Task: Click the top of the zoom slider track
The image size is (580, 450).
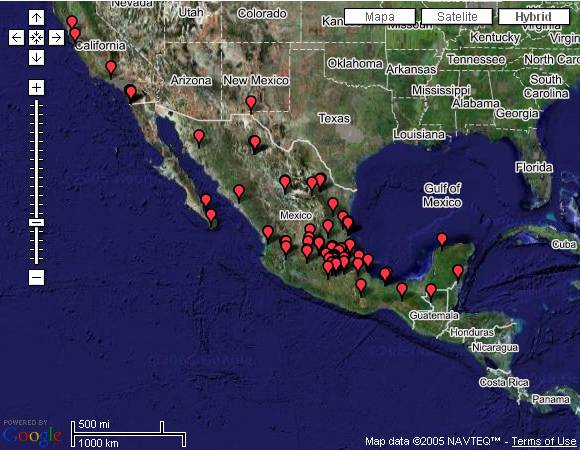Action: (36, 102)
